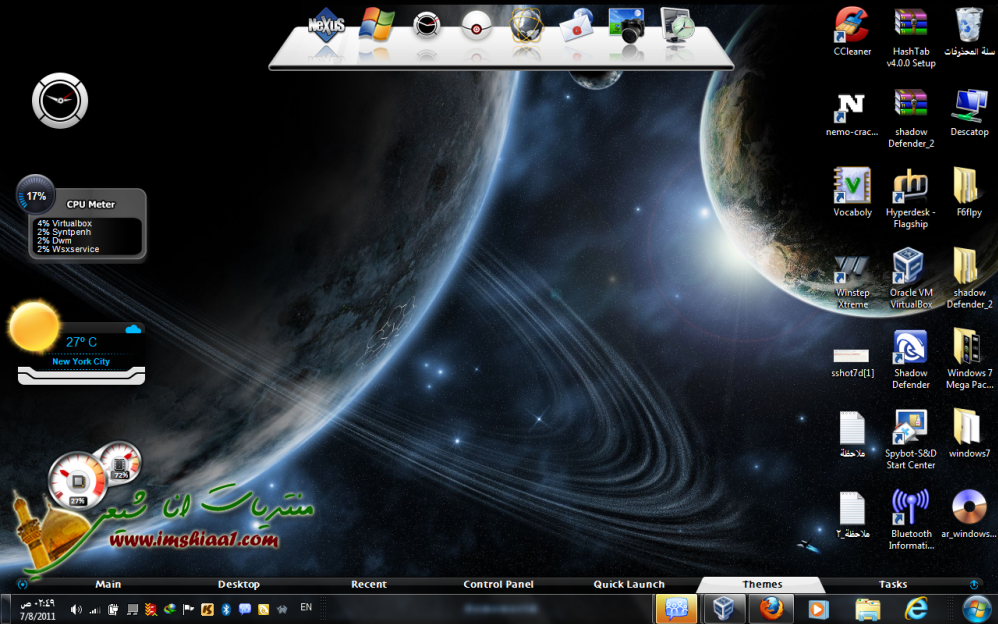Image resolution: width=998 pixels, height=624 pixels.
Task: Click the dual gauge CPU memory widget
Action: [94, 474]
